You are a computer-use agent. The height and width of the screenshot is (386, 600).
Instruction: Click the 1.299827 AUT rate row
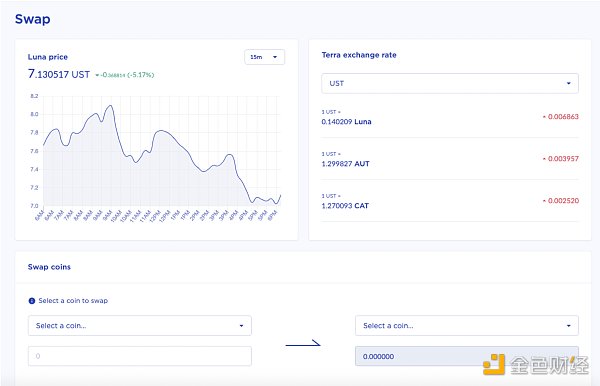click(x=450, y=159)
